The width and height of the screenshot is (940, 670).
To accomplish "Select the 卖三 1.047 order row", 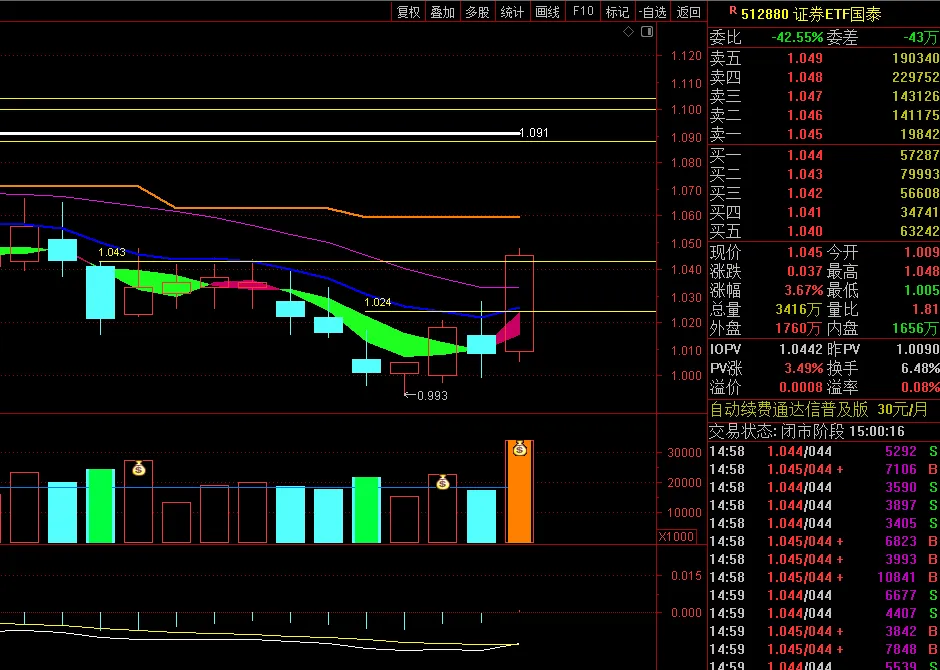I will tap(824, 96).
